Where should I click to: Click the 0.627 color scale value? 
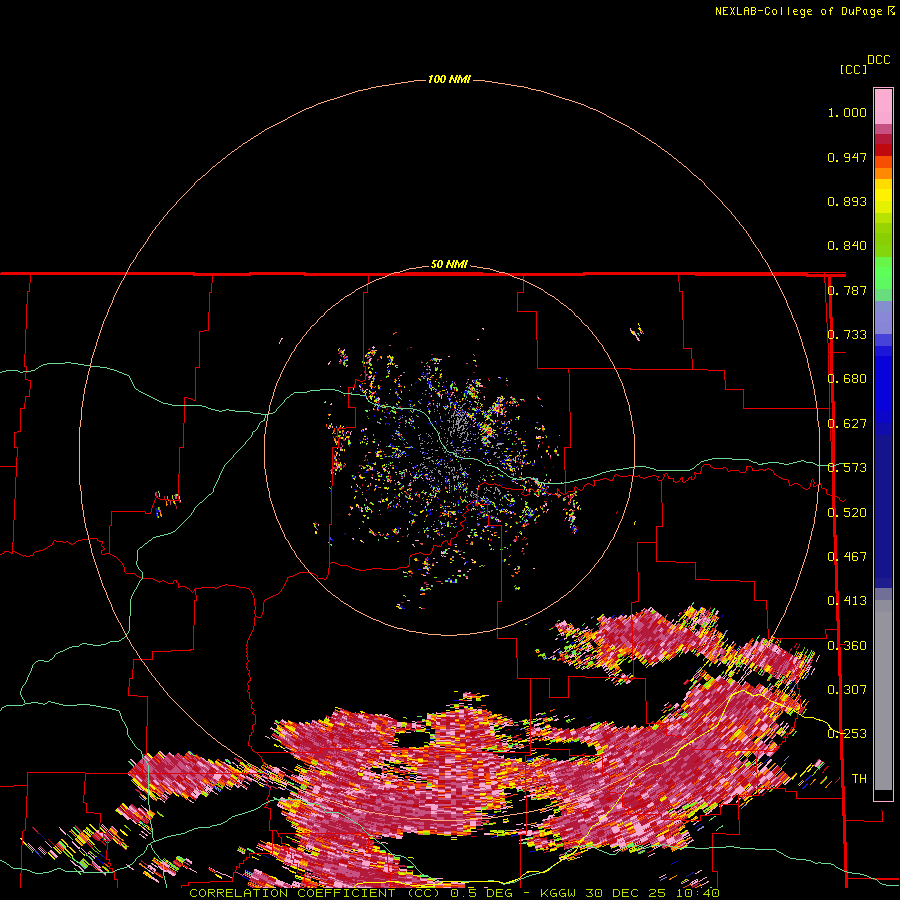pos(847,424)
